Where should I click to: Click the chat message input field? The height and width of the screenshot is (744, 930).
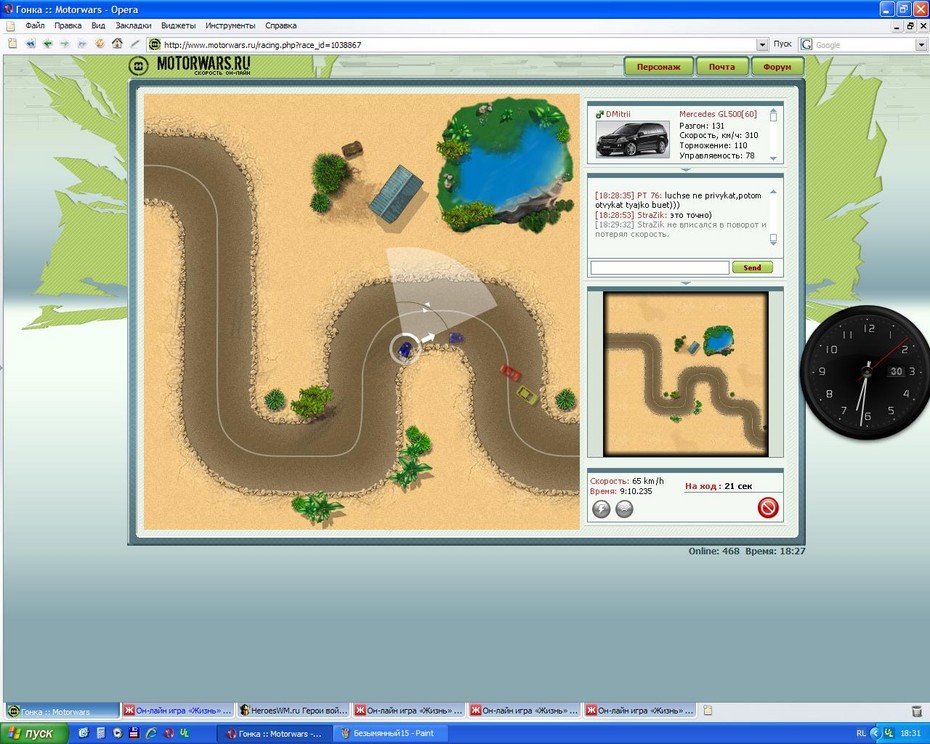[x=660, y=268]
